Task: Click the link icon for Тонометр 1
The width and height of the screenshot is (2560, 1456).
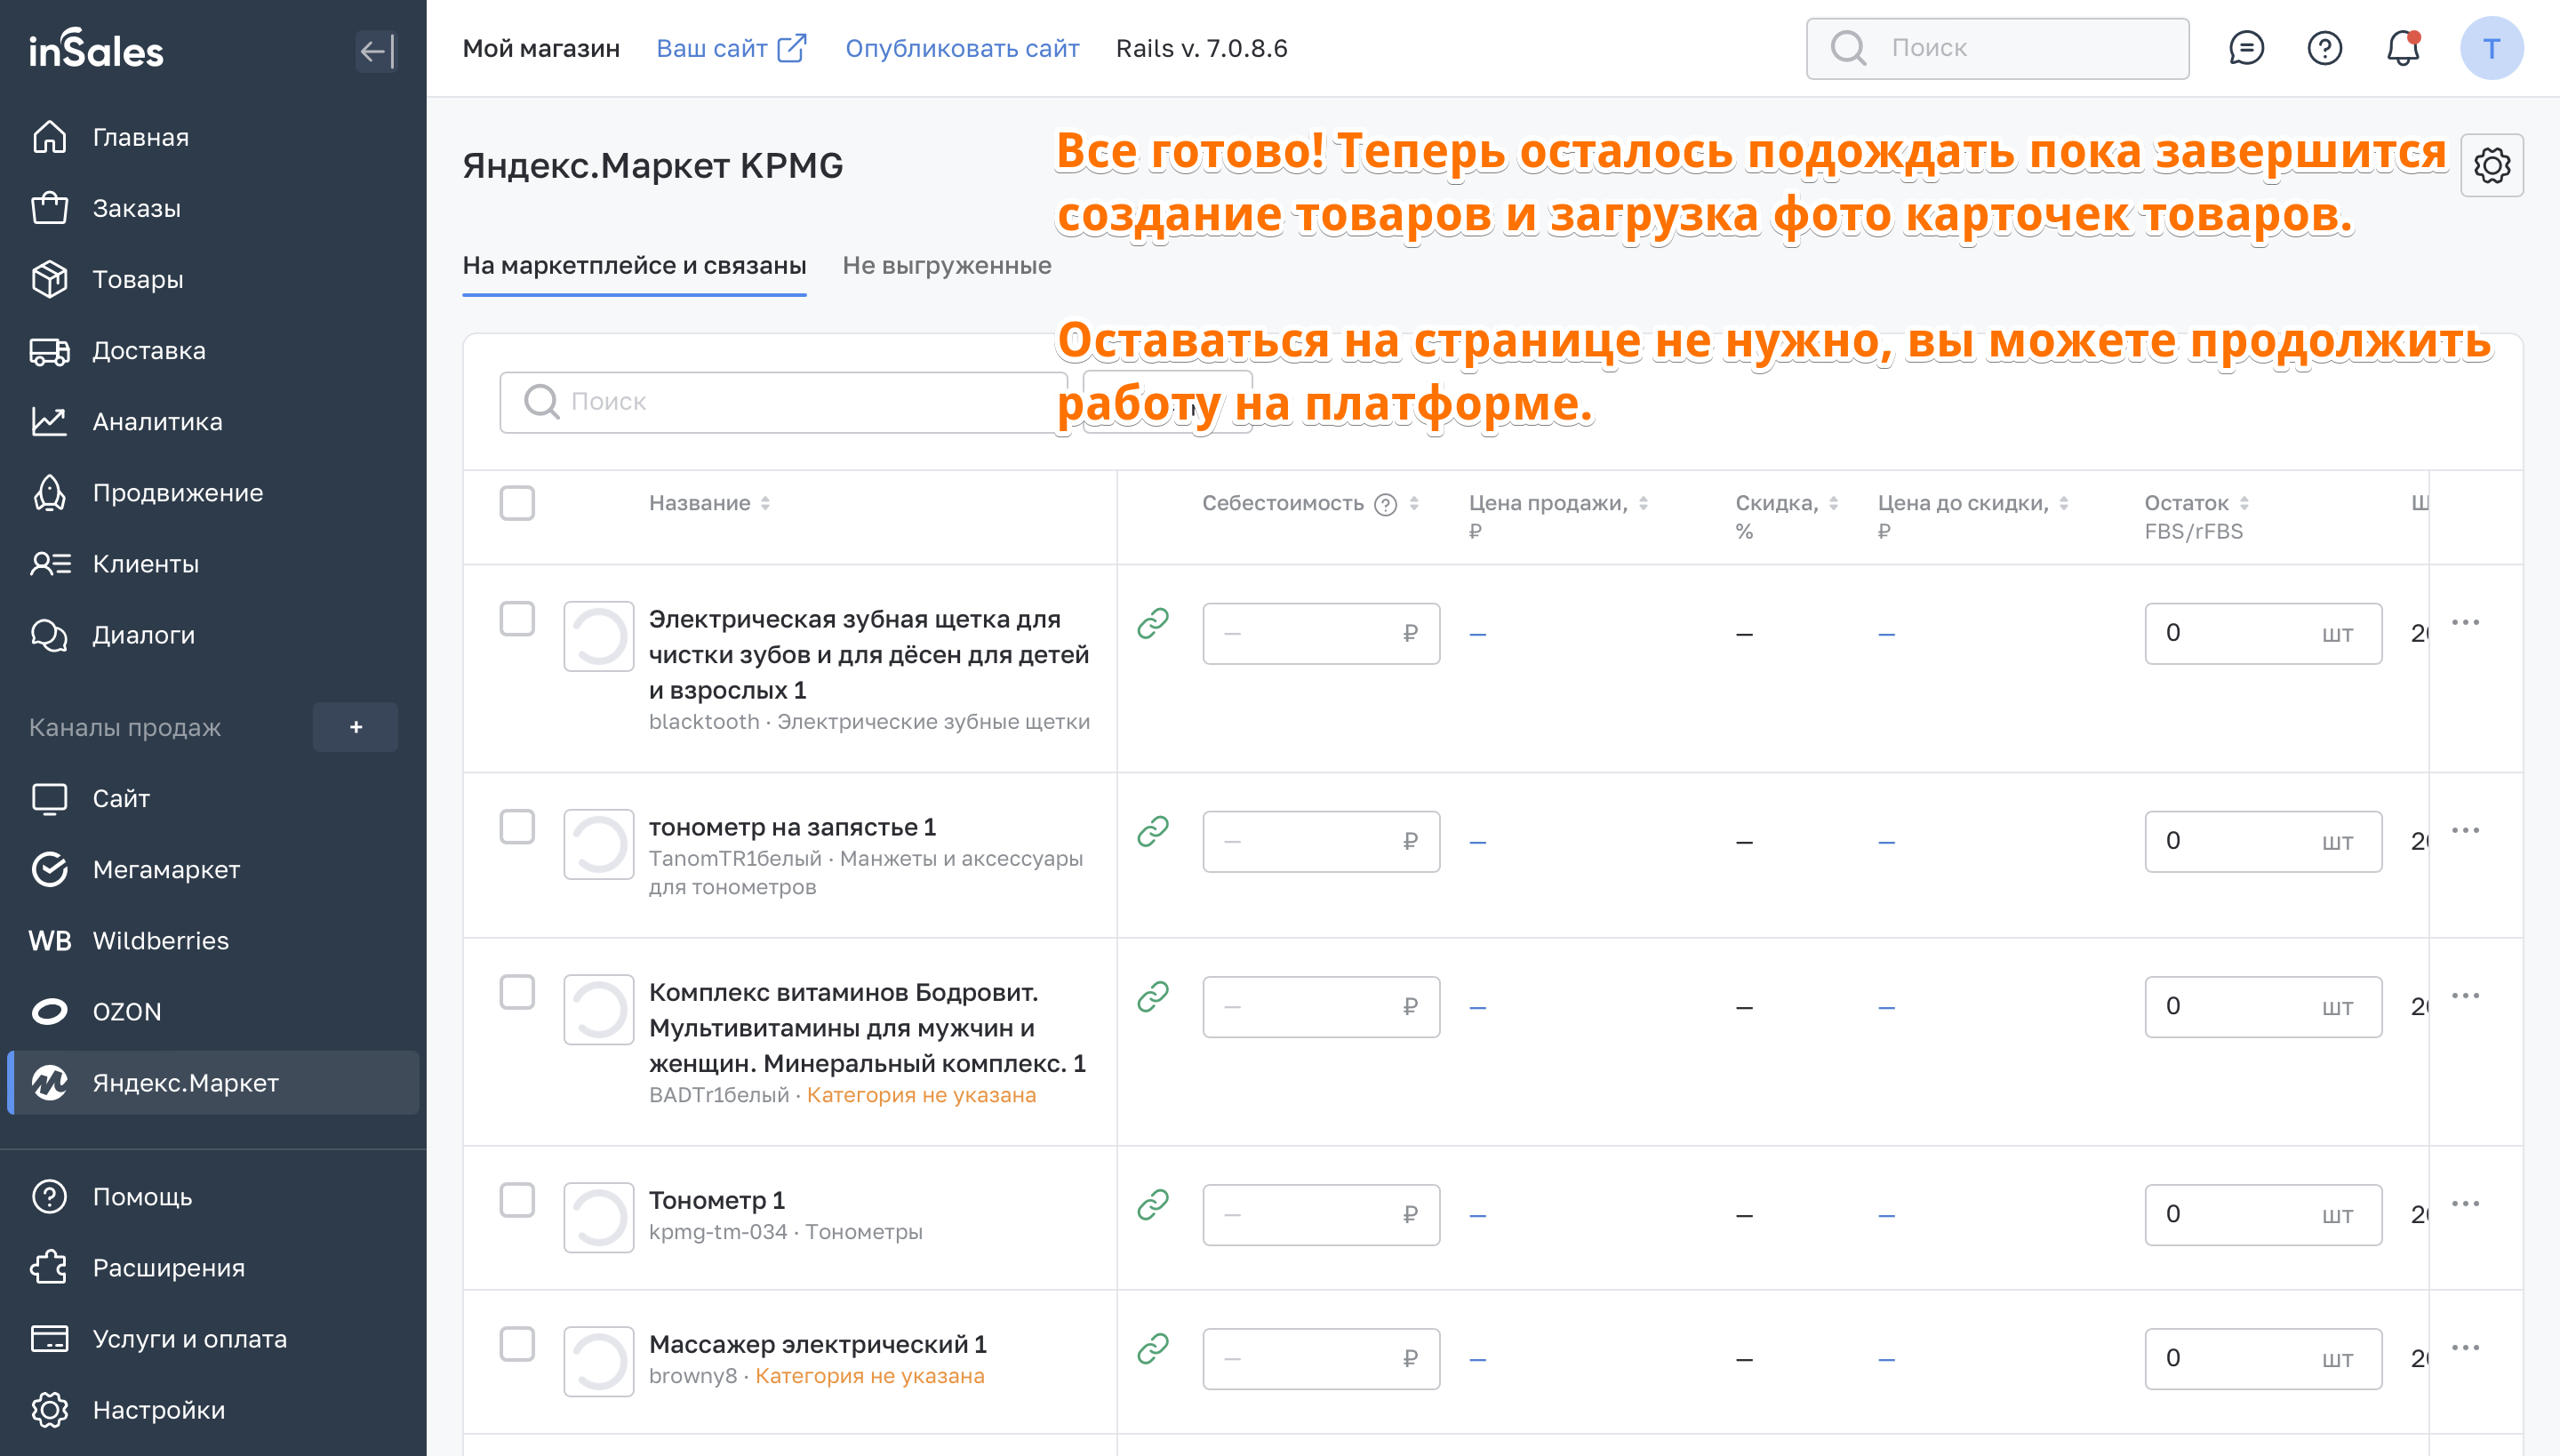Action: [x=1153, y=1205]
